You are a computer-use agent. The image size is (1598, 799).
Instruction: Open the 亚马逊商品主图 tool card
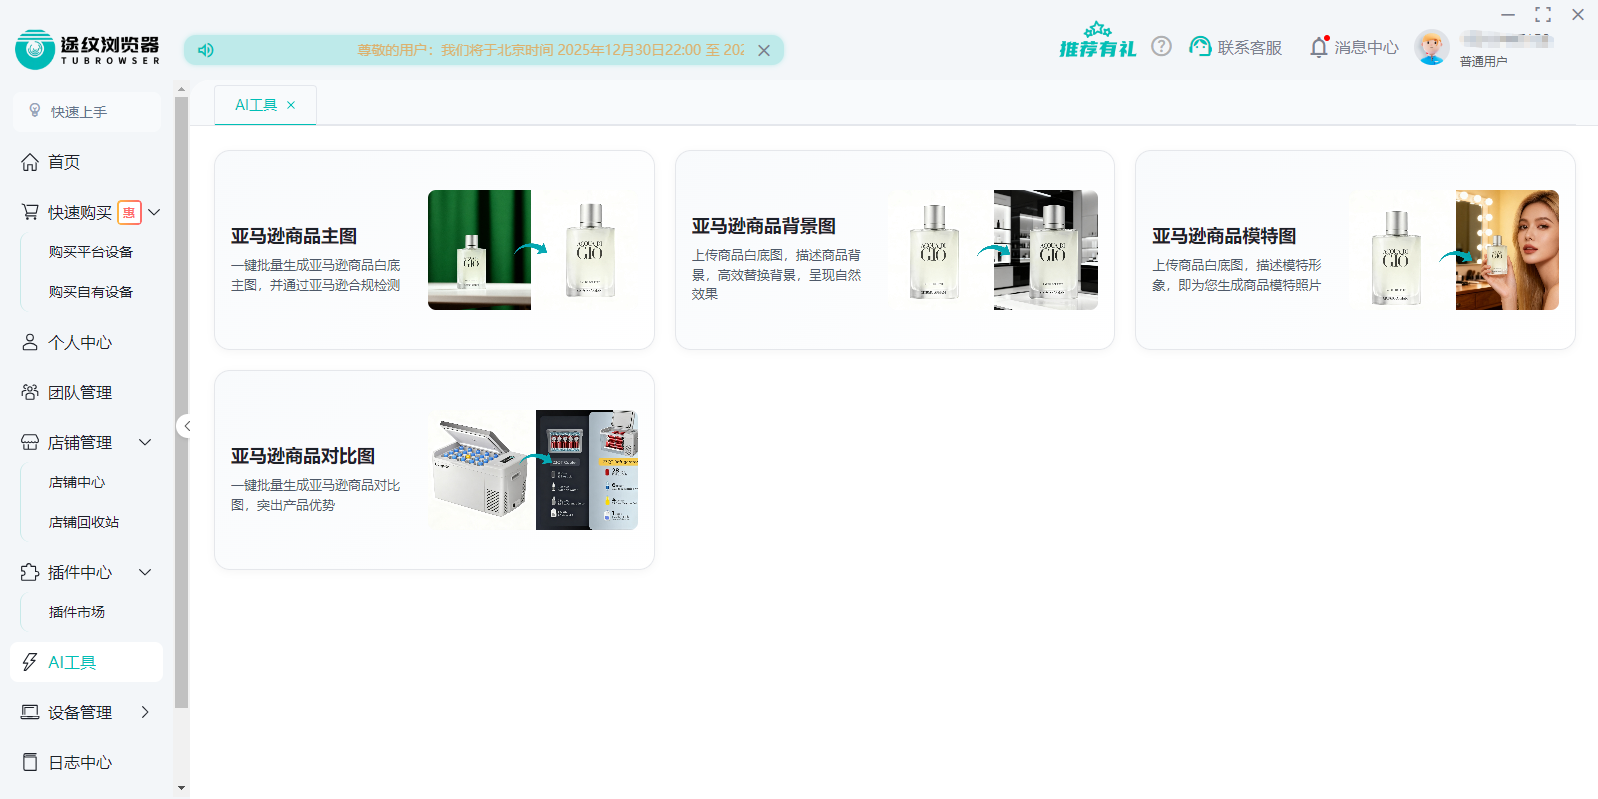click(434, 250)
